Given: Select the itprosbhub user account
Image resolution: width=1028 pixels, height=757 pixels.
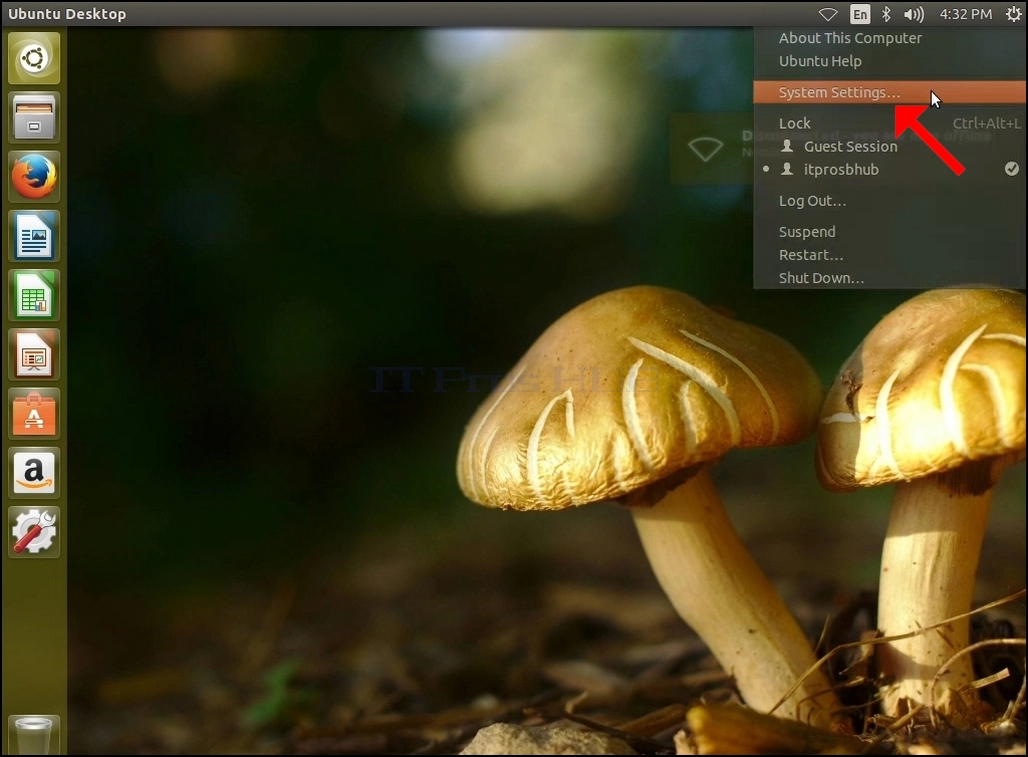Looking at the screenshot, I should pyautogui.click(x=890, y=169).
